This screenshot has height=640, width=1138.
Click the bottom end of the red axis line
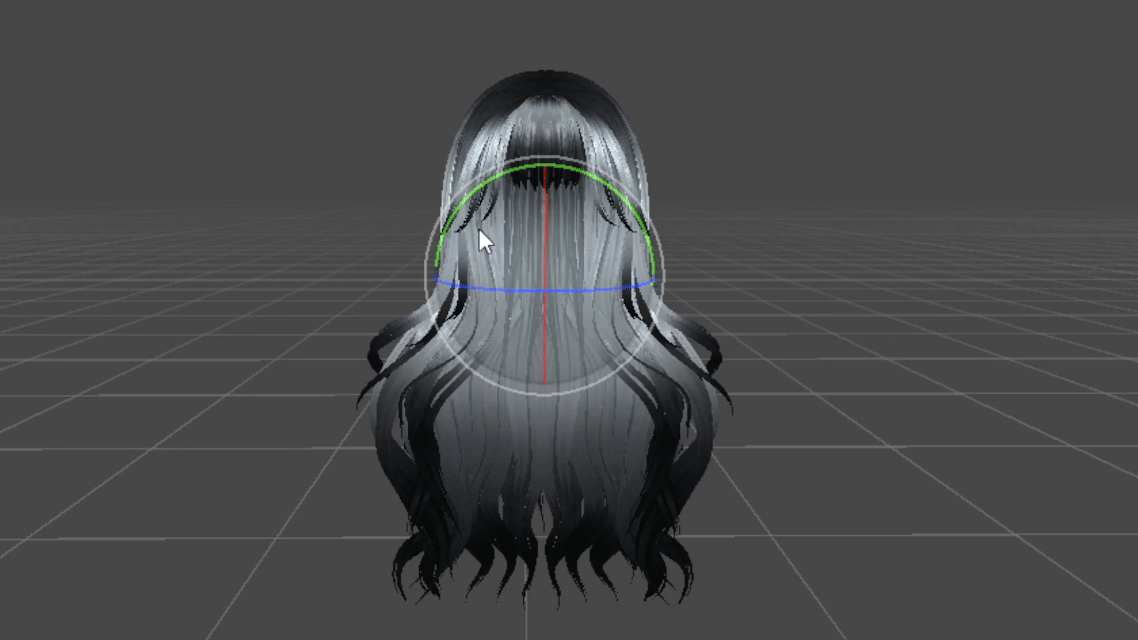545,380
